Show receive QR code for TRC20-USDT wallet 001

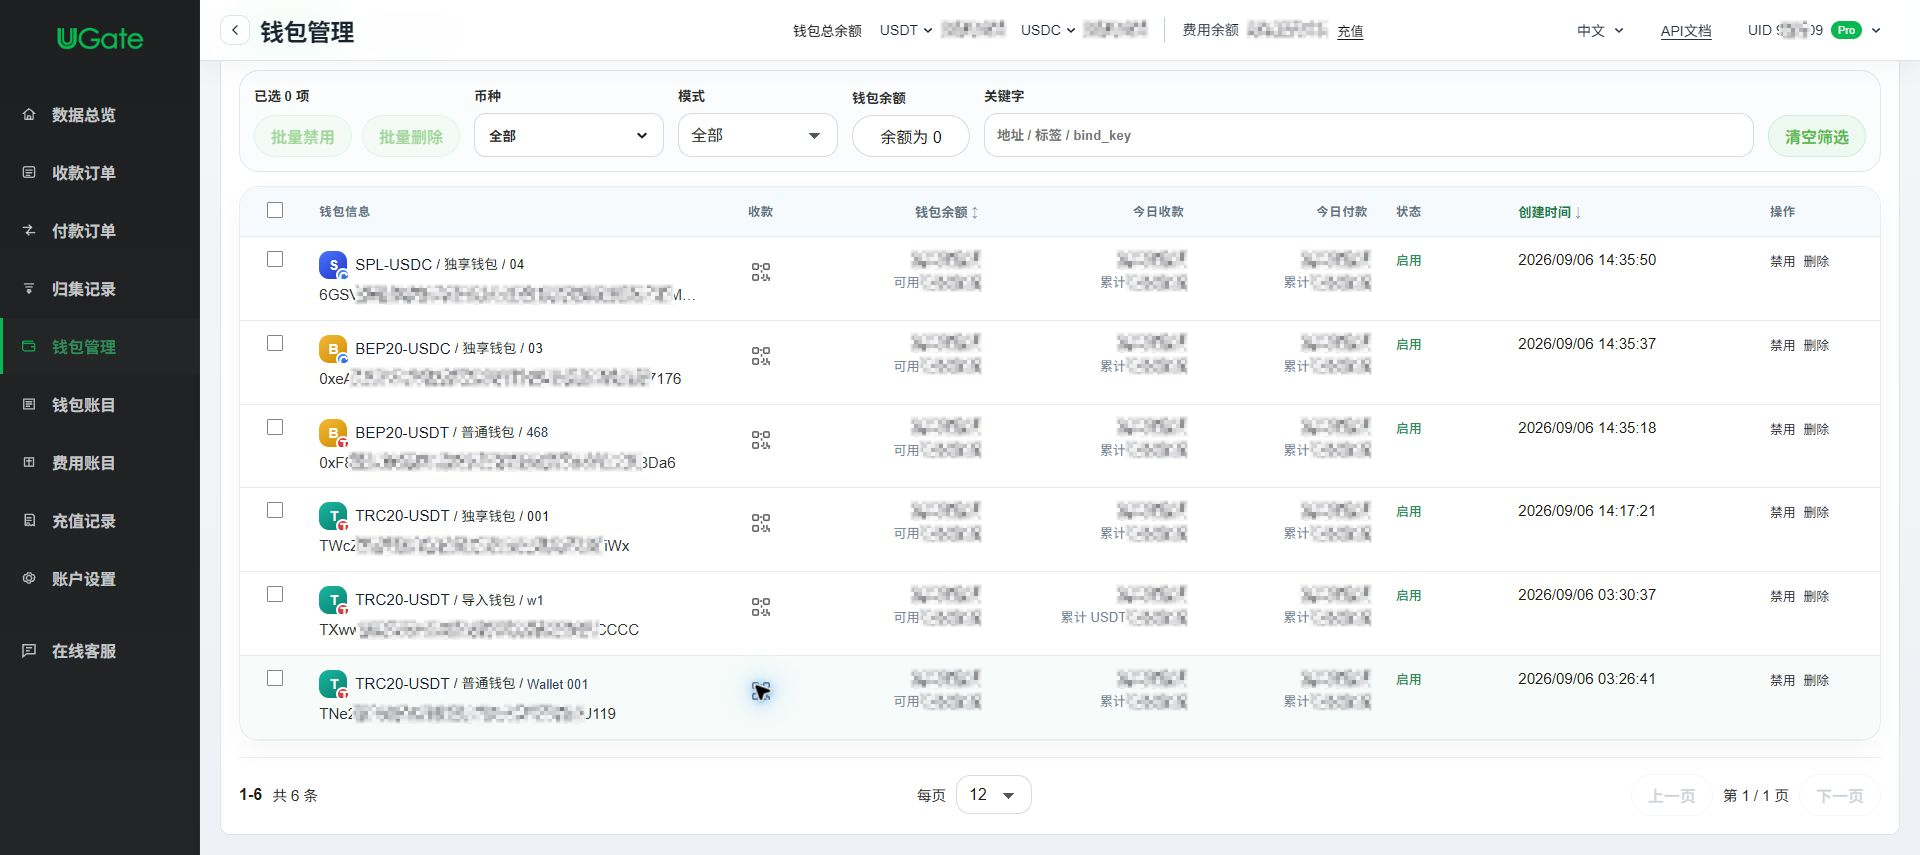(x=761, y=523)
